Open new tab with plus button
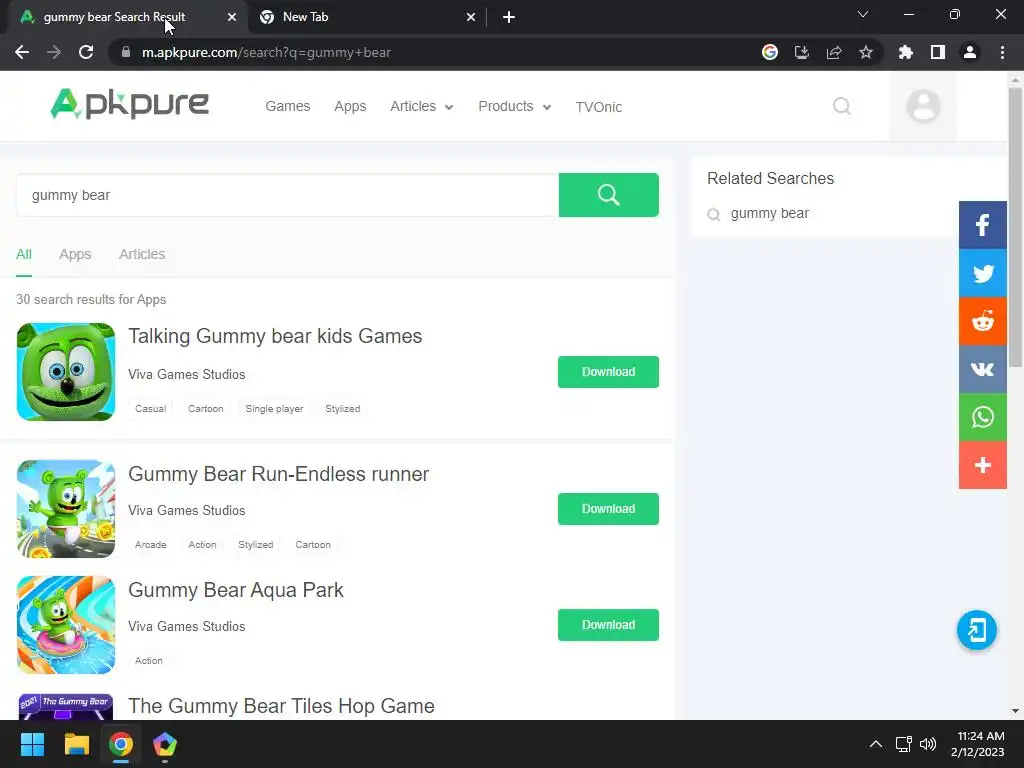 [509, 17]
